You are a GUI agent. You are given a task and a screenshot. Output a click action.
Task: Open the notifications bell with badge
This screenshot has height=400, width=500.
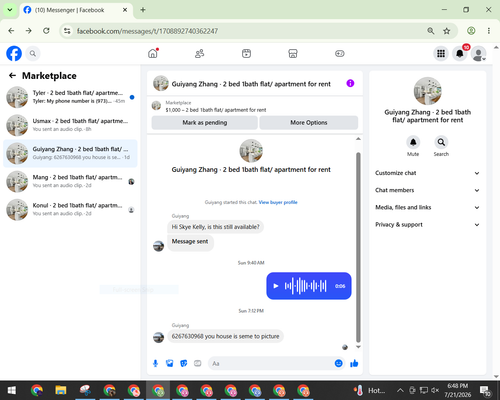460,53
